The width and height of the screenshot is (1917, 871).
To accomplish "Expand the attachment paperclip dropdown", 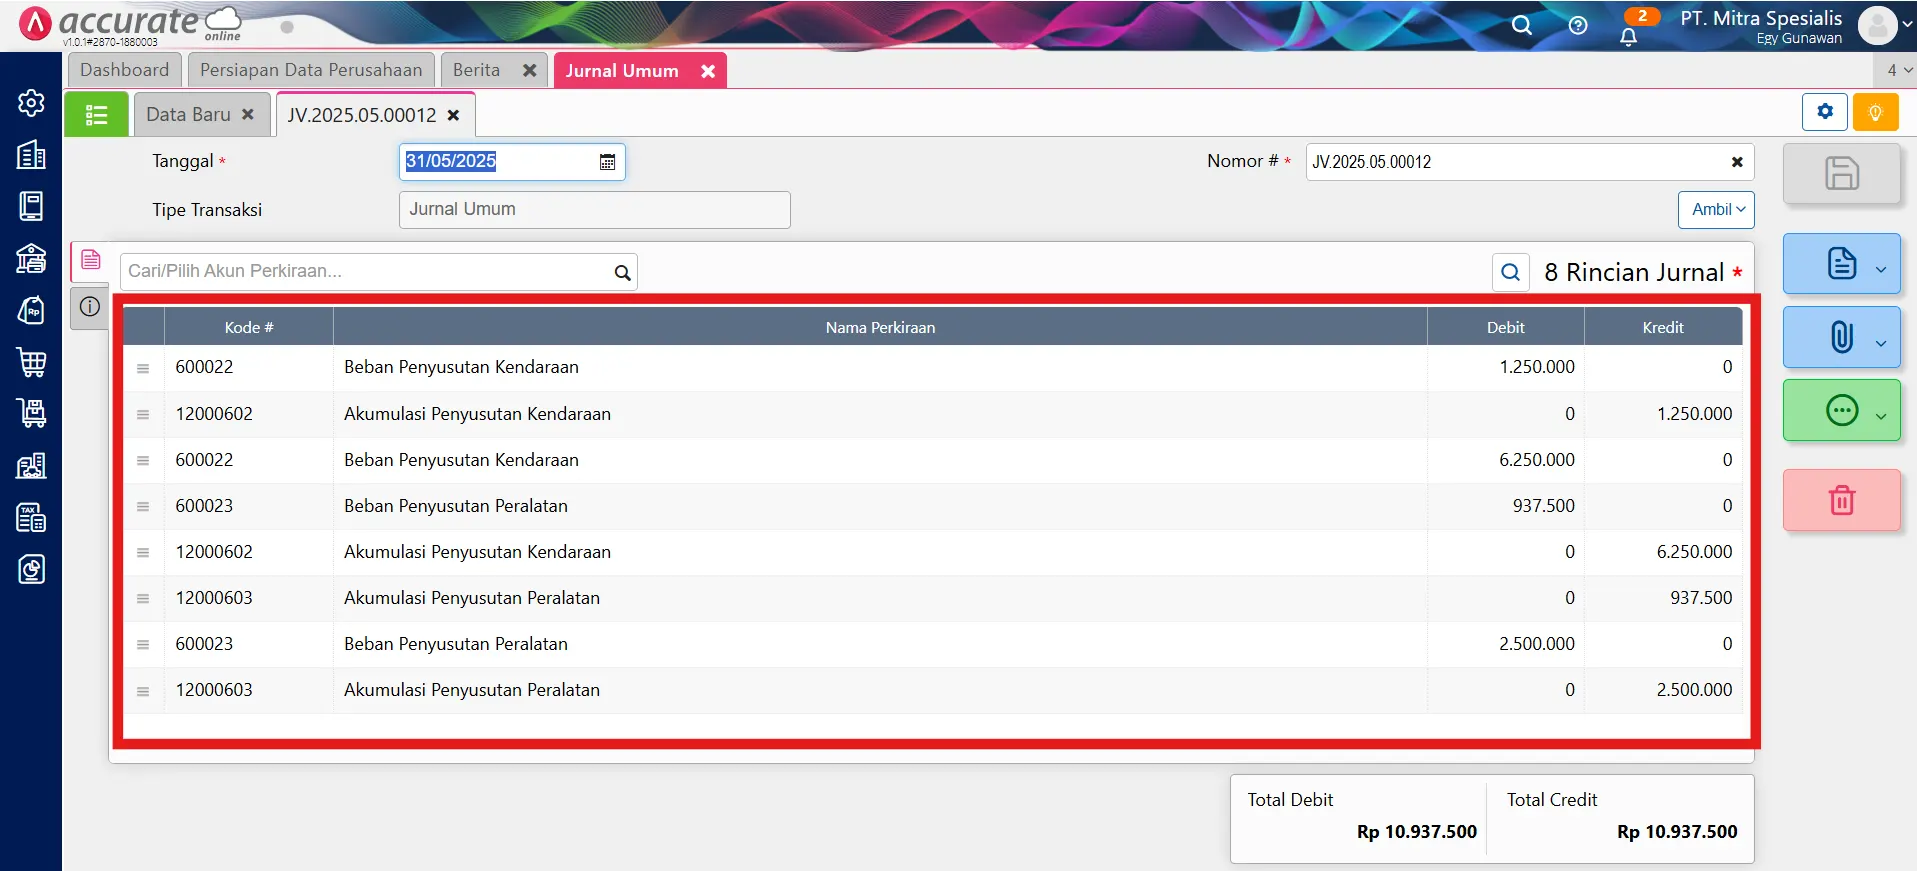I will tap(1880, 343).
